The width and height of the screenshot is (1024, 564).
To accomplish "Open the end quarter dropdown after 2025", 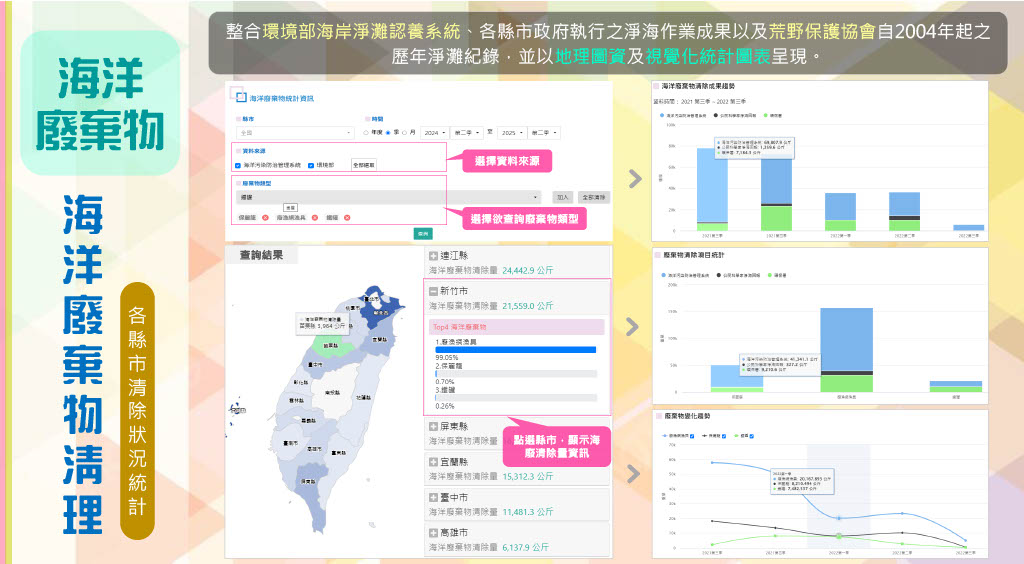I will (x=544, y=133).
